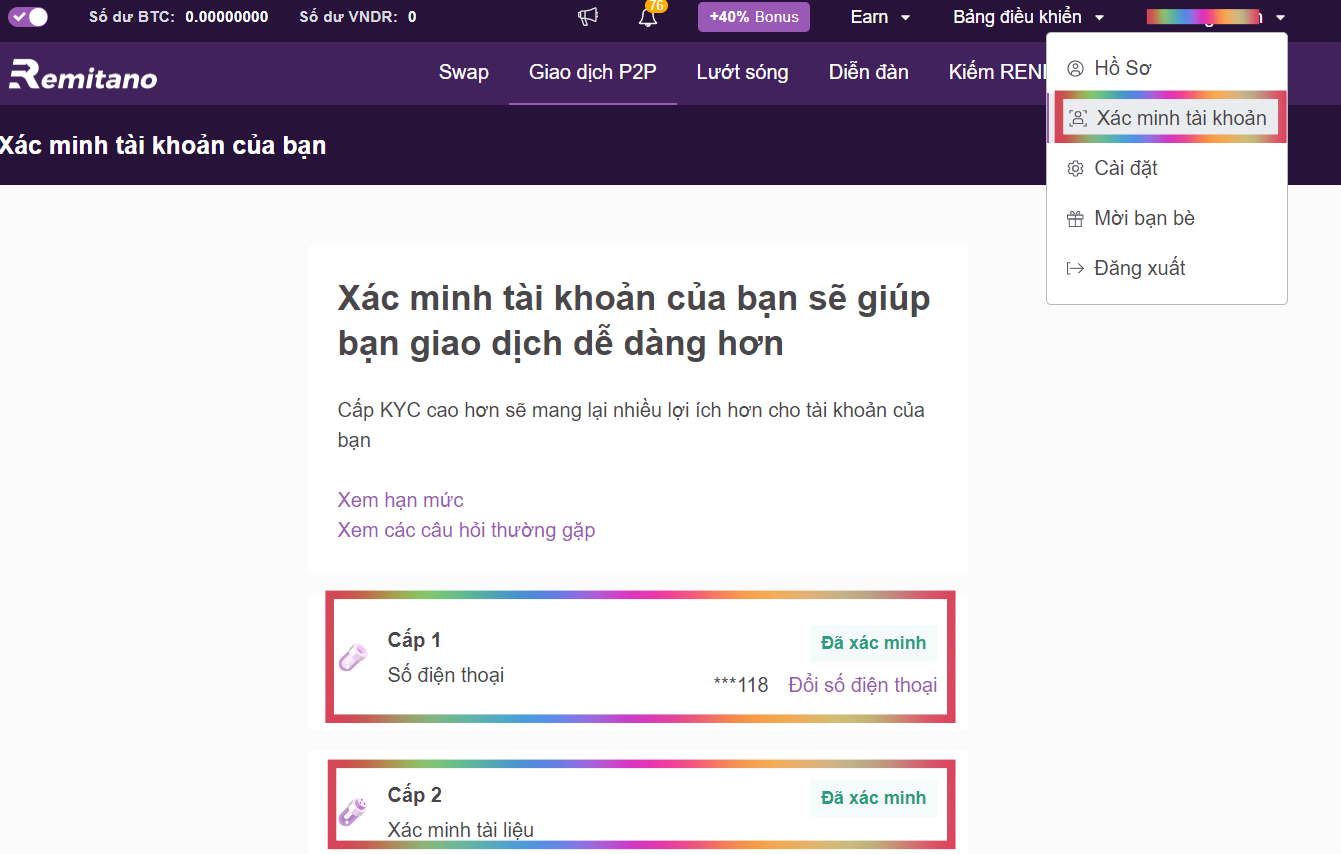The image size is (1341, 854).
Task: Click the notification count badge 76
Action: (657, 6)
